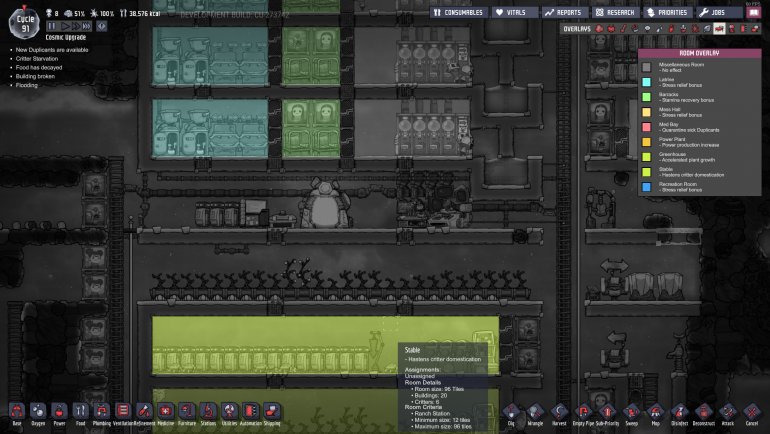
Task: Select the Harvest tool
Action: click(559, 410)
